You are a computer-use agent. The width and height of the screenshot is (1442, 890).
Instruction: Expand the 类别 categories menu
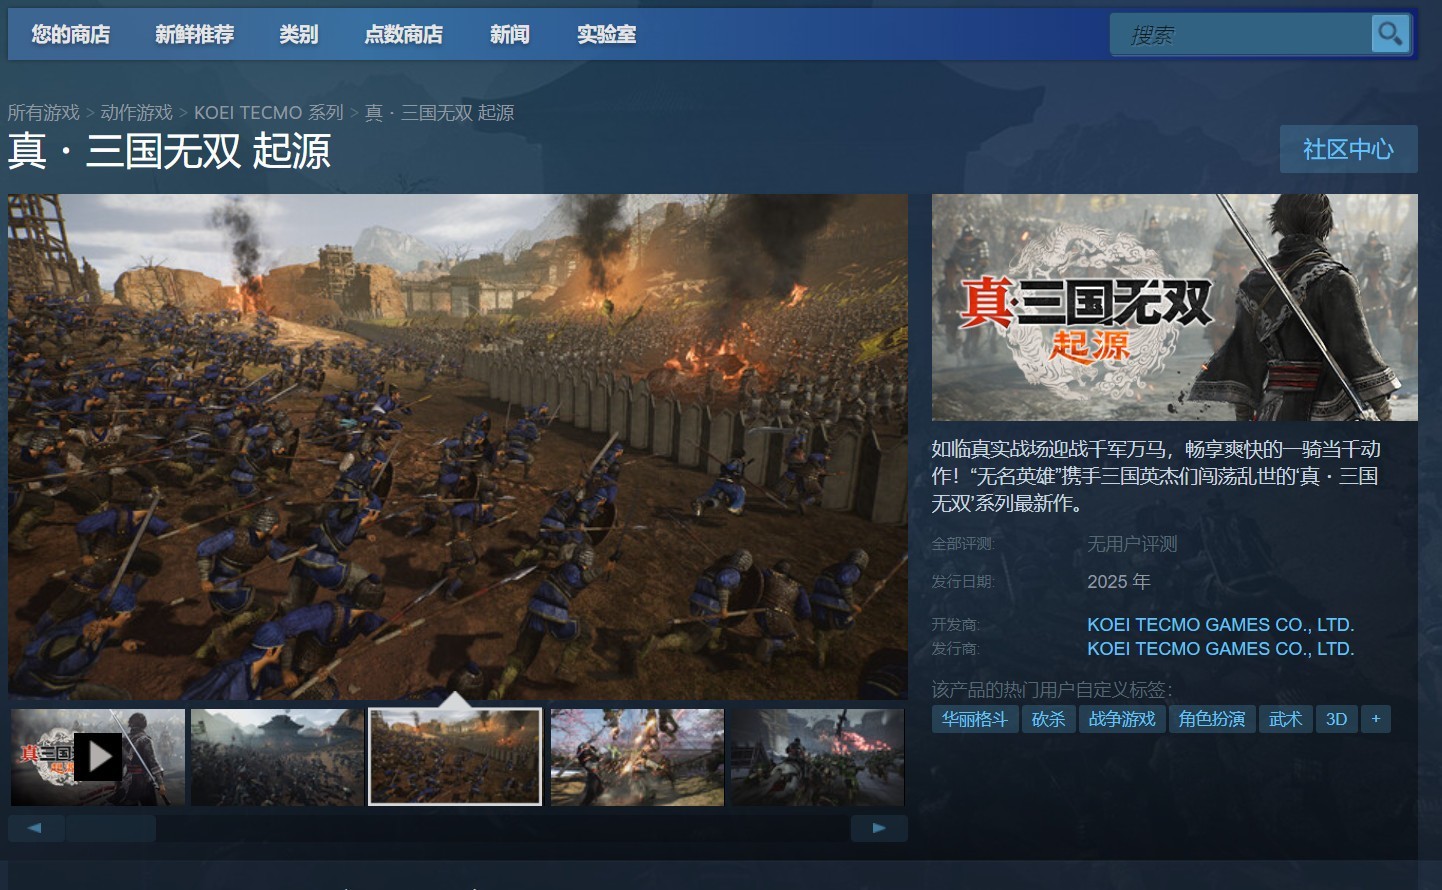pos(298,34)
